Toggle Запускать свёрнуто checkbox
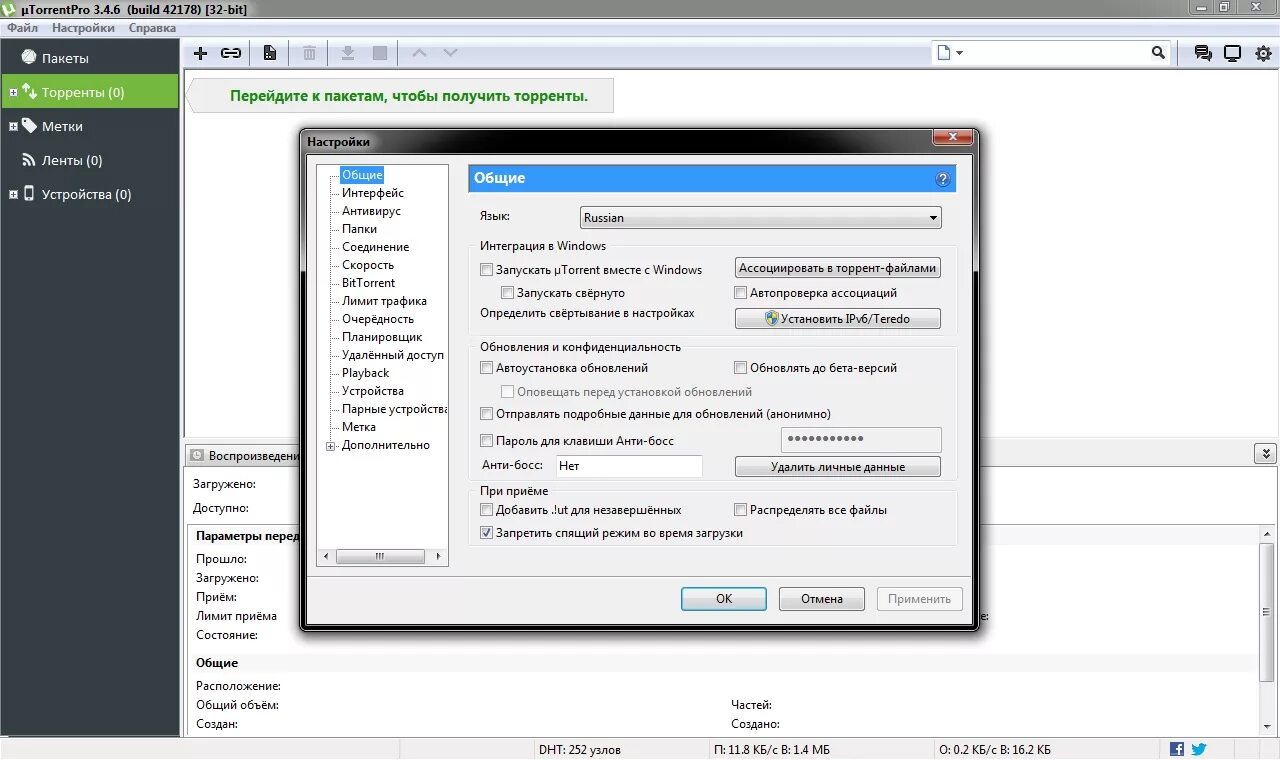Image resolution: width=1280 pixels, height=760 pixels. [508, 293]
